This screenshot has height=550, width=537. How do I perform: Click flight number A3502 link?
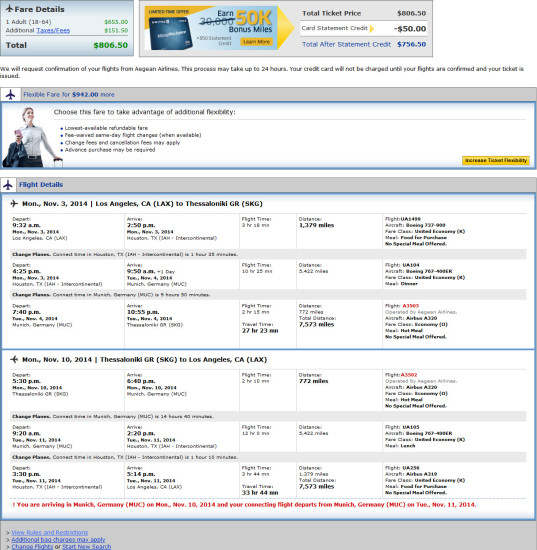click(409, 375)
